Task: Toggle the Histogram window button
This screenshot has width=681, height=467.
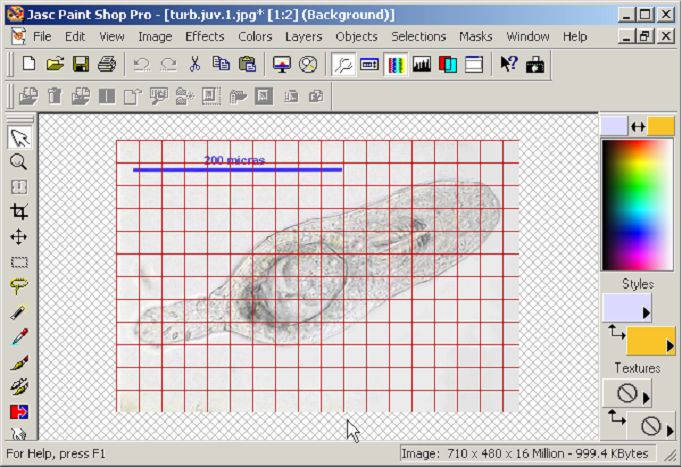Action: [x=422, y=65]
